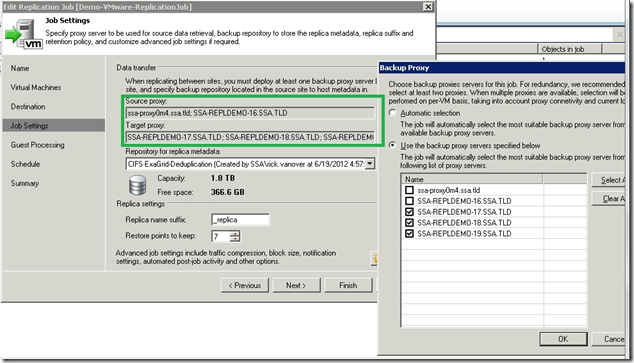Screen dimensions: 634x363
Task: Open the Destination wizard step
Action: coord(28,107)
